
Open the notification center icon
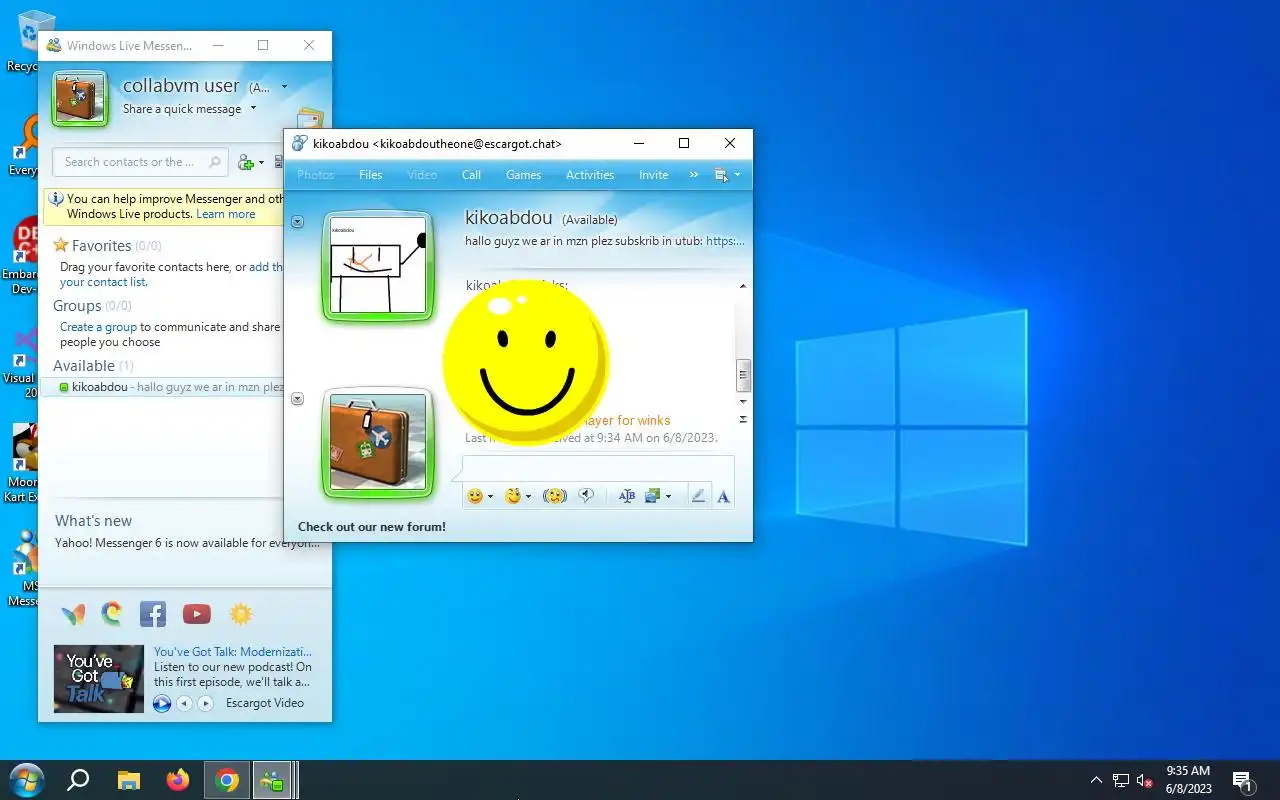tap(1243, 781)
